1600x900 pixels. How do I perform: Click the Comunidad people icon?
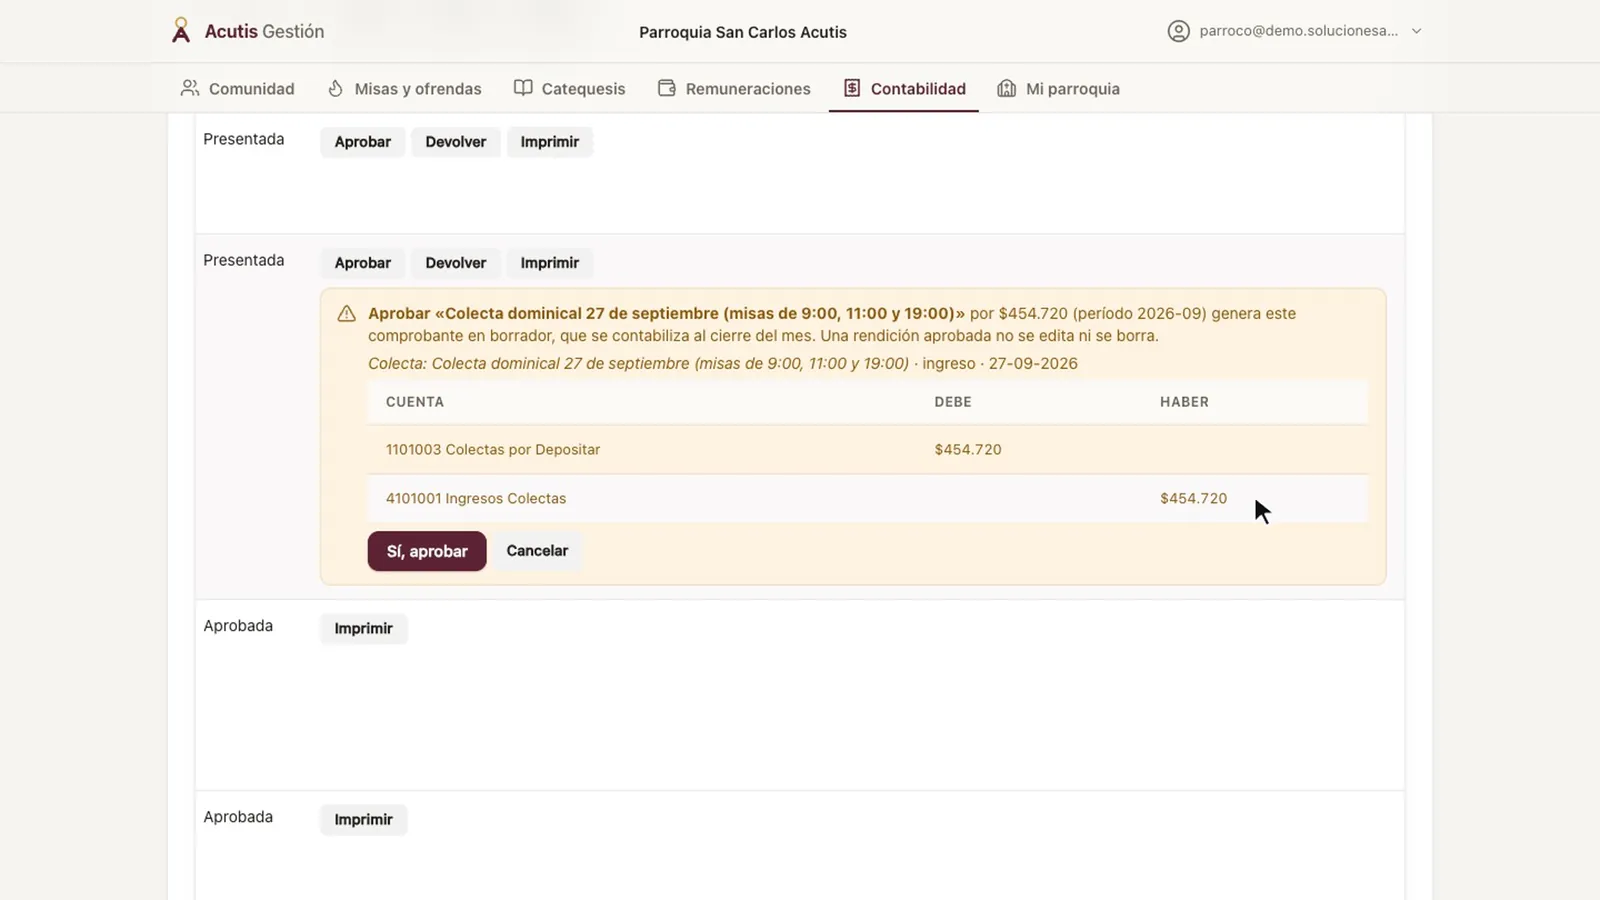[190, 88]
